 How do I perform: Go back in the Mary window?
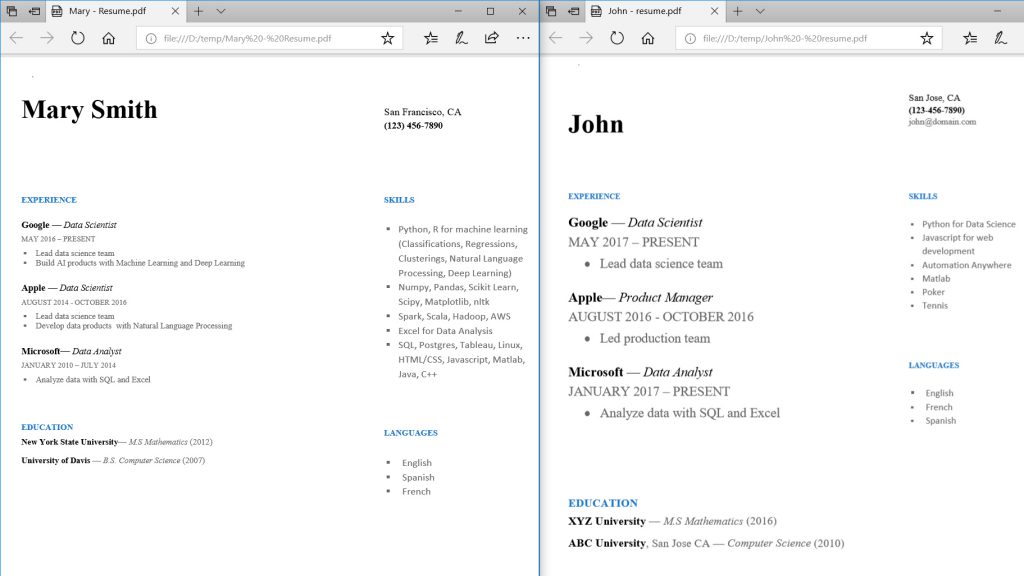coord(16,39)
